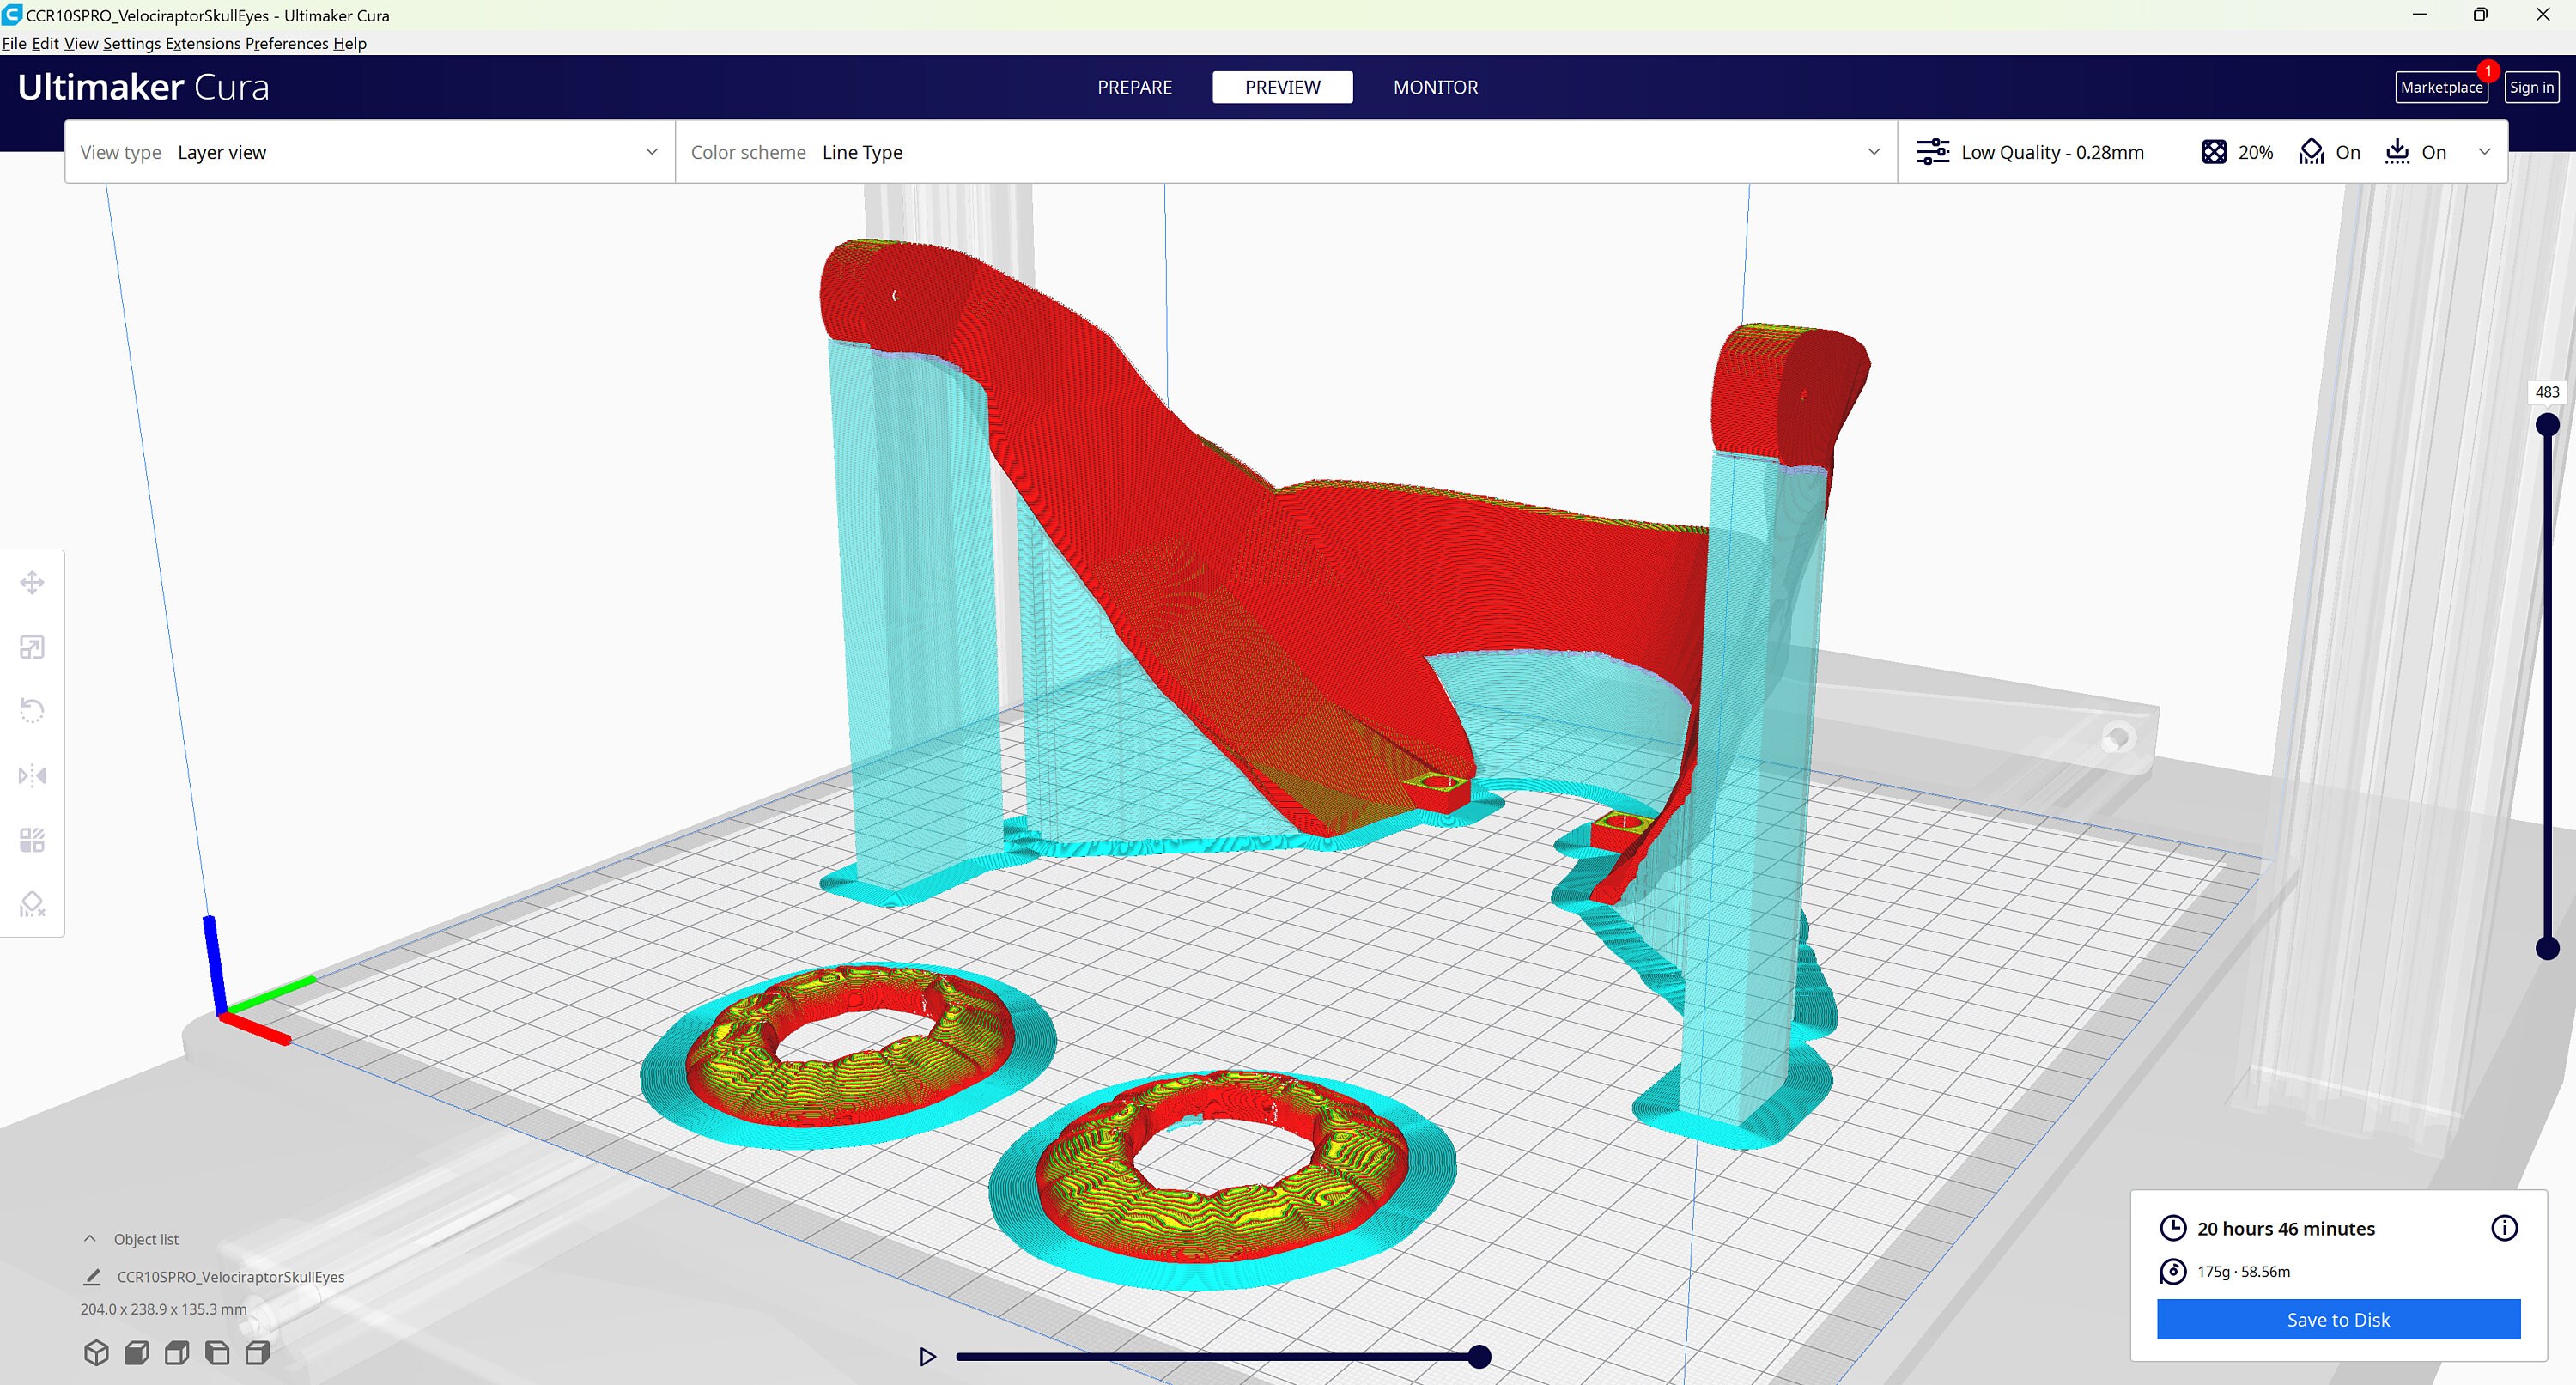Click the support On icon
This screenshot has width=2576, height=1385.
pos(2311,152)
